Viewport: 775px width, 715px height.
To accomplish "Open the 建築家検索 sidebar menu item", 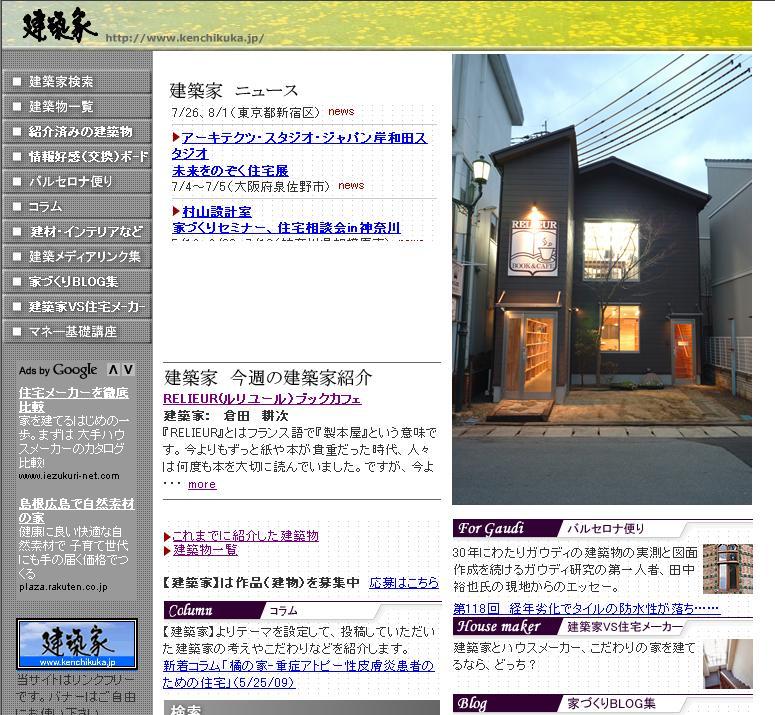I will 77,82.
